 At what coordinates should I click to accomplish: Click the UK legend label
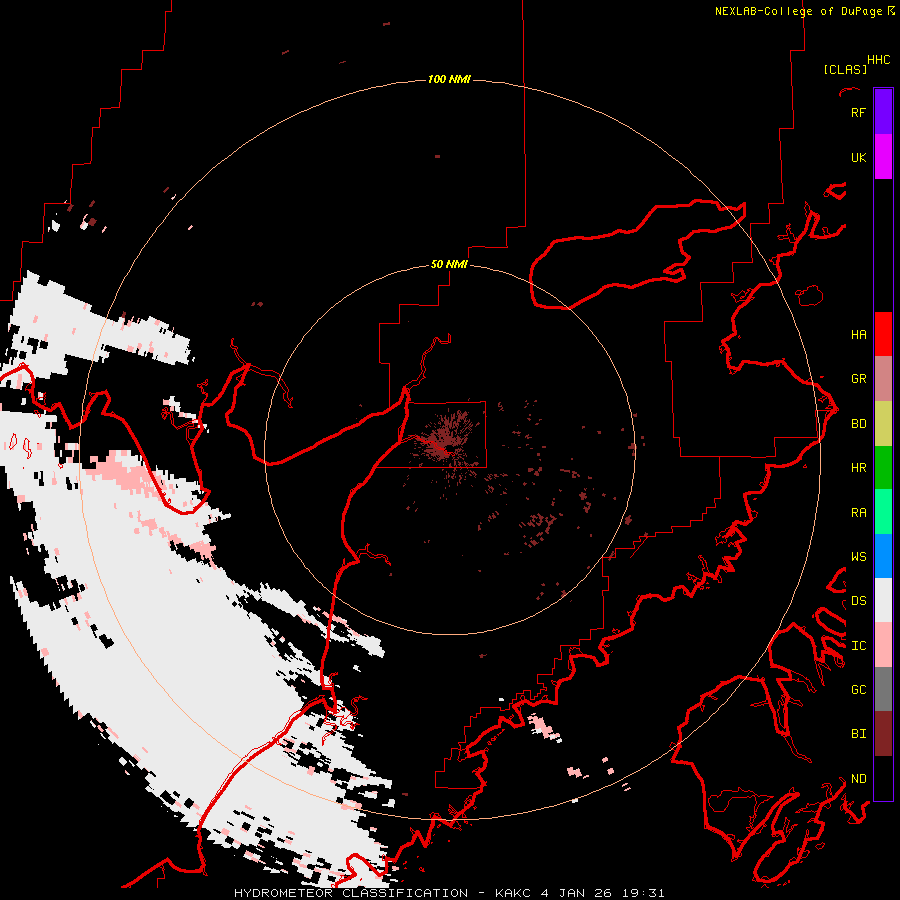coord(858,157)
